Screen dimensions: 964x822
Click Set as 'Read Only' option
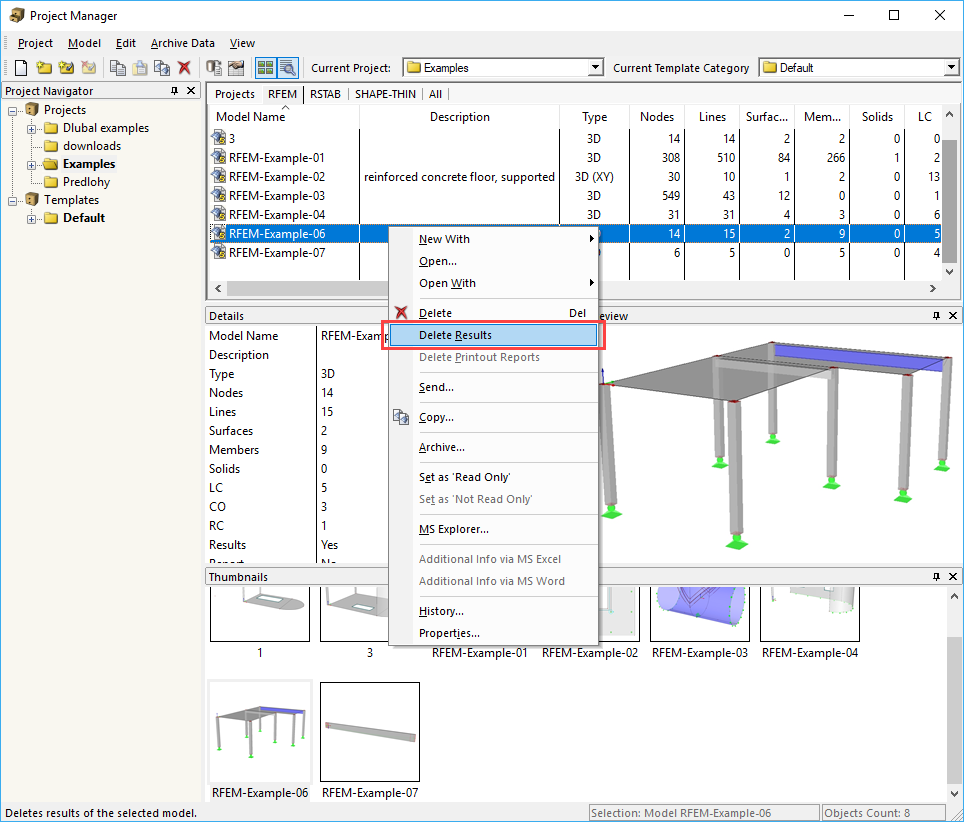[x=494, y=477]
